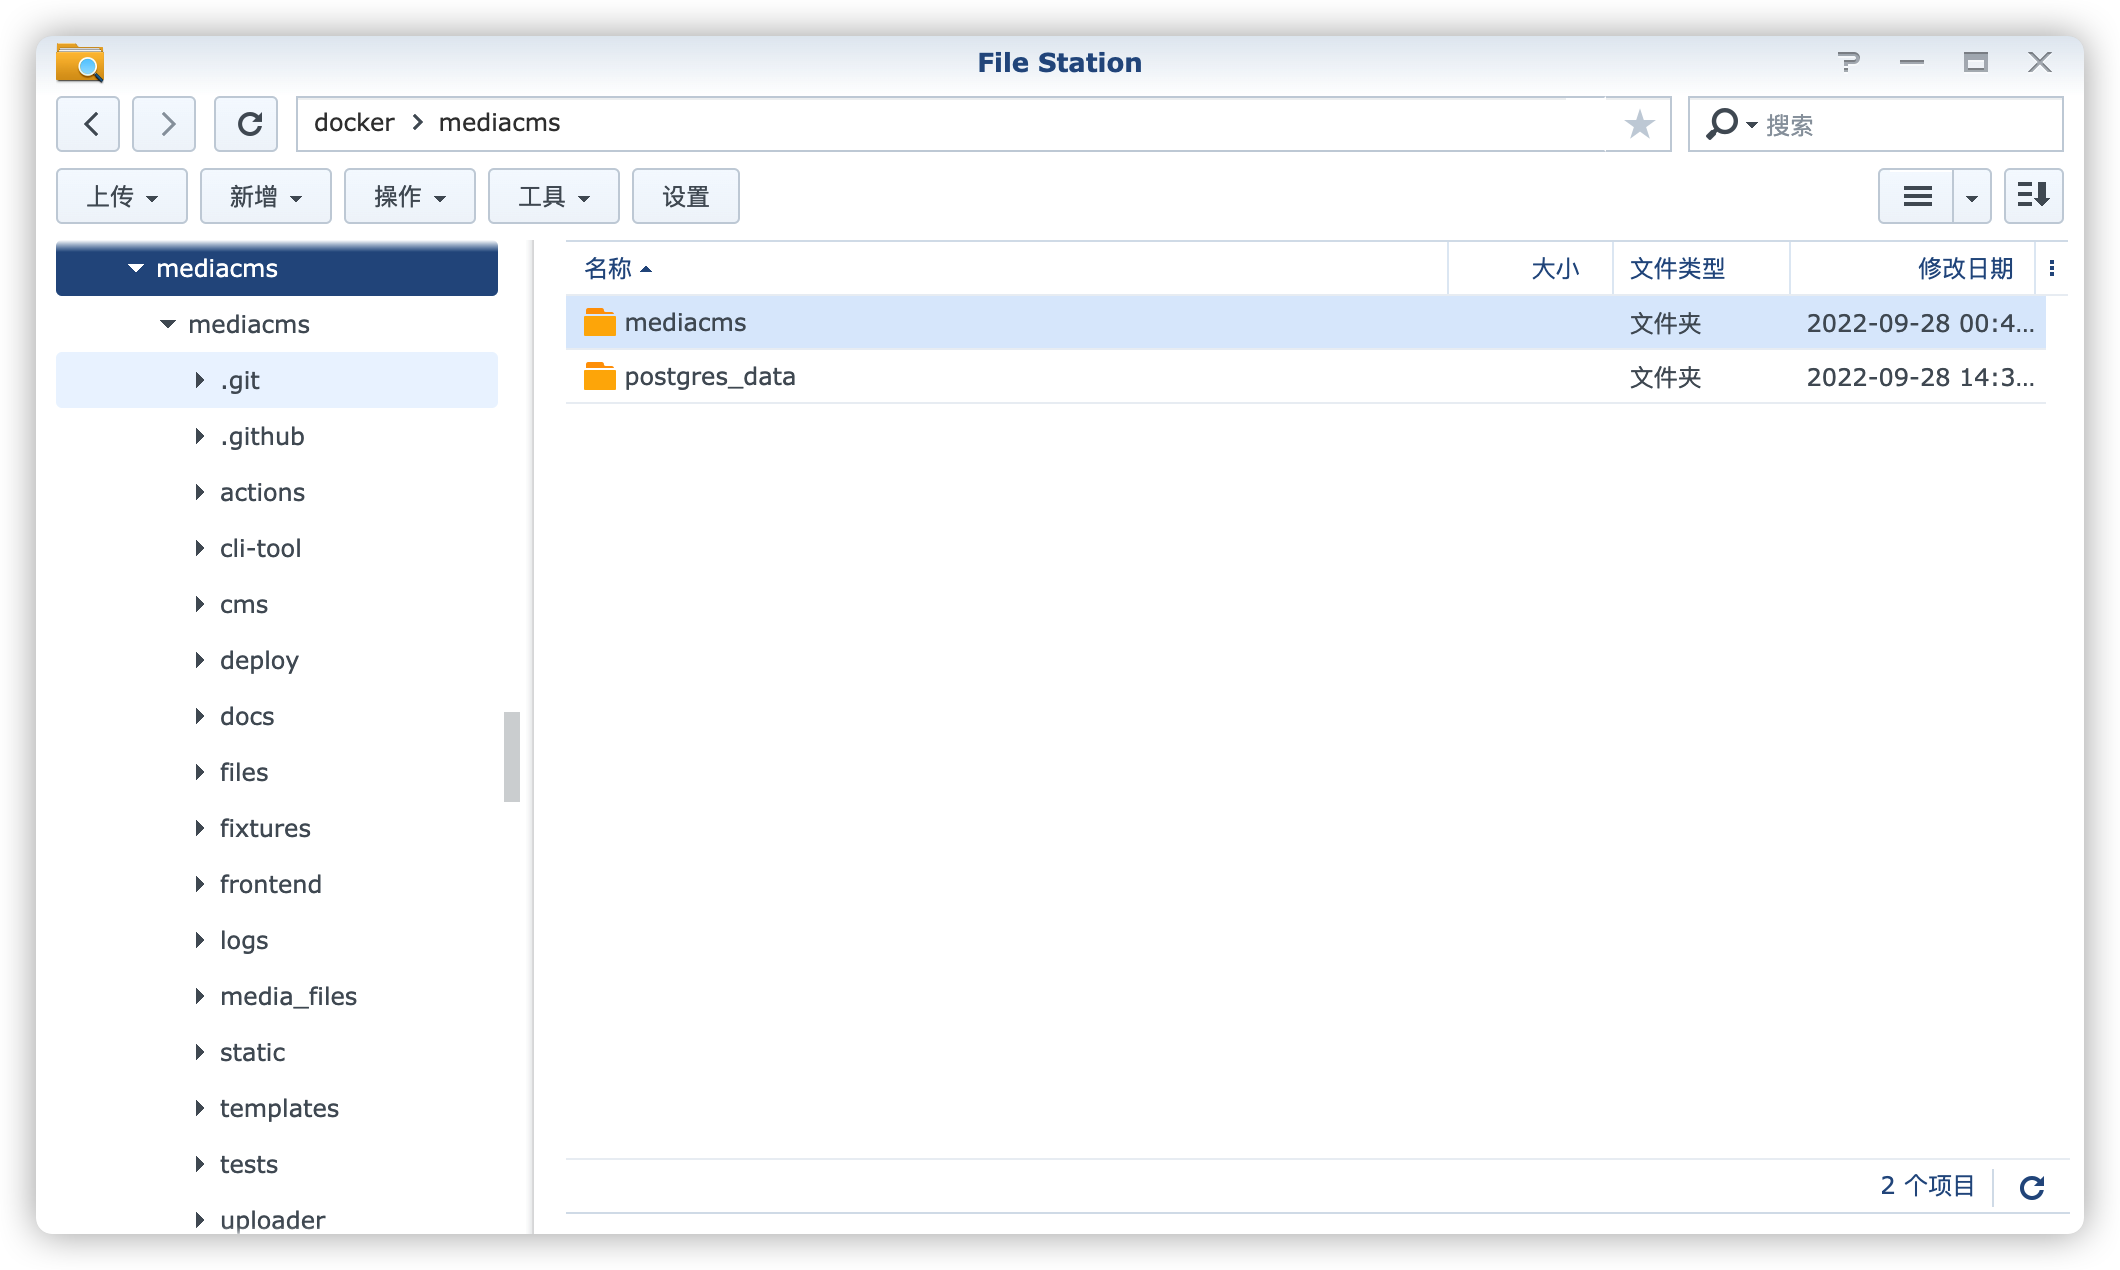Screen dimensions: 2120x1270
Task: Select the postgres_data folder row
Action: tap(710, 377)
